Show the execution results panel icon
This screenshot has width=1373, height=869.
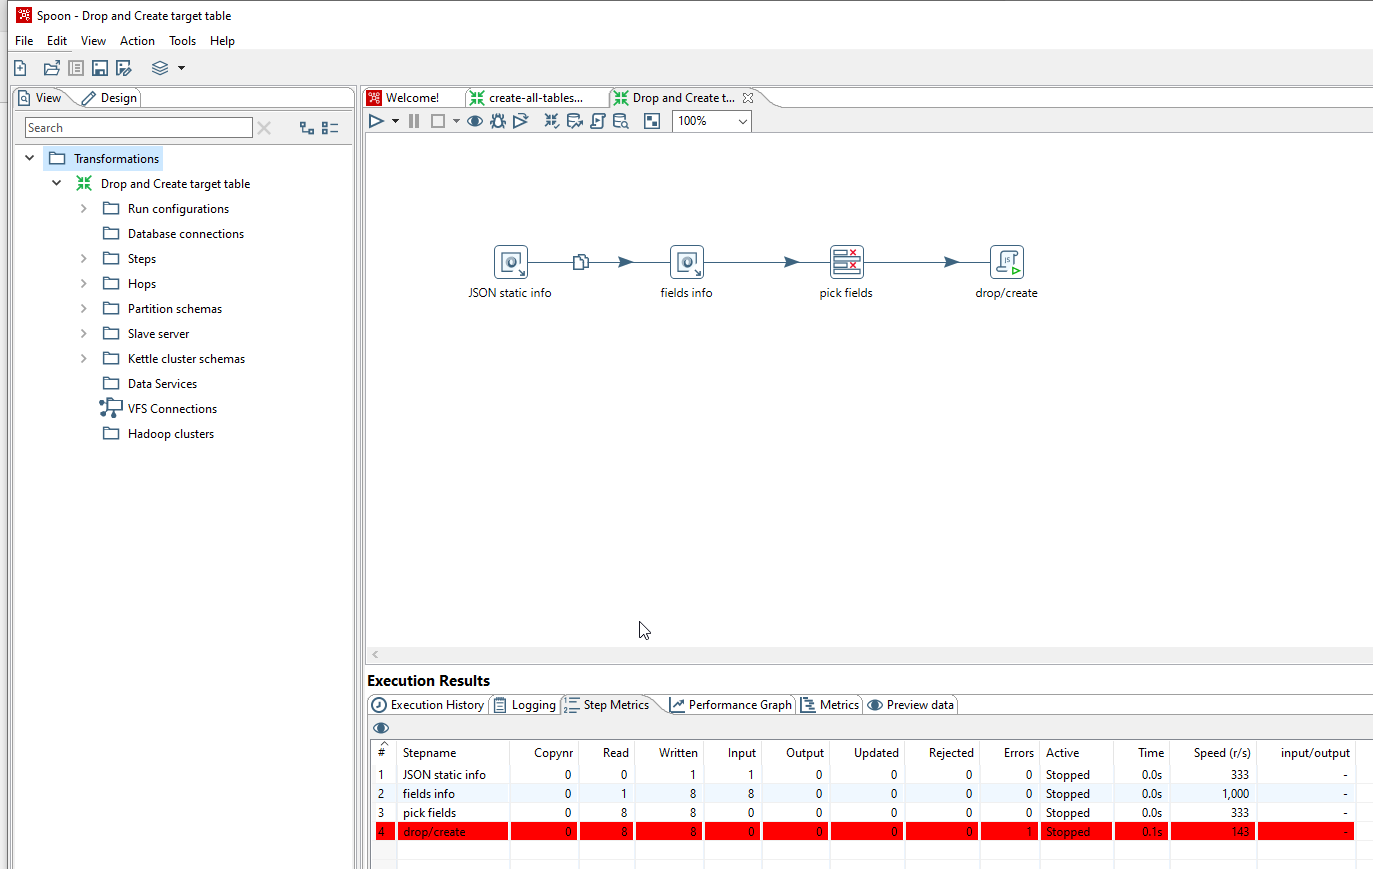tap(652, 120)
